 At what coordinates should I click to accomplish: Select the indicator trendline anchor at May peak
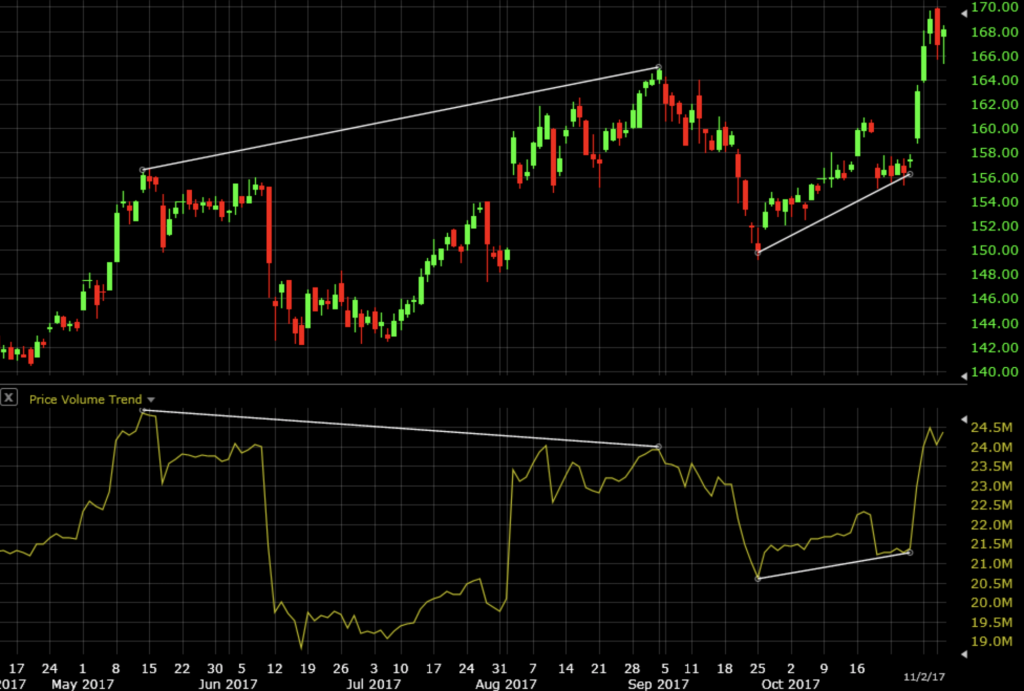(x=143, y=410)
